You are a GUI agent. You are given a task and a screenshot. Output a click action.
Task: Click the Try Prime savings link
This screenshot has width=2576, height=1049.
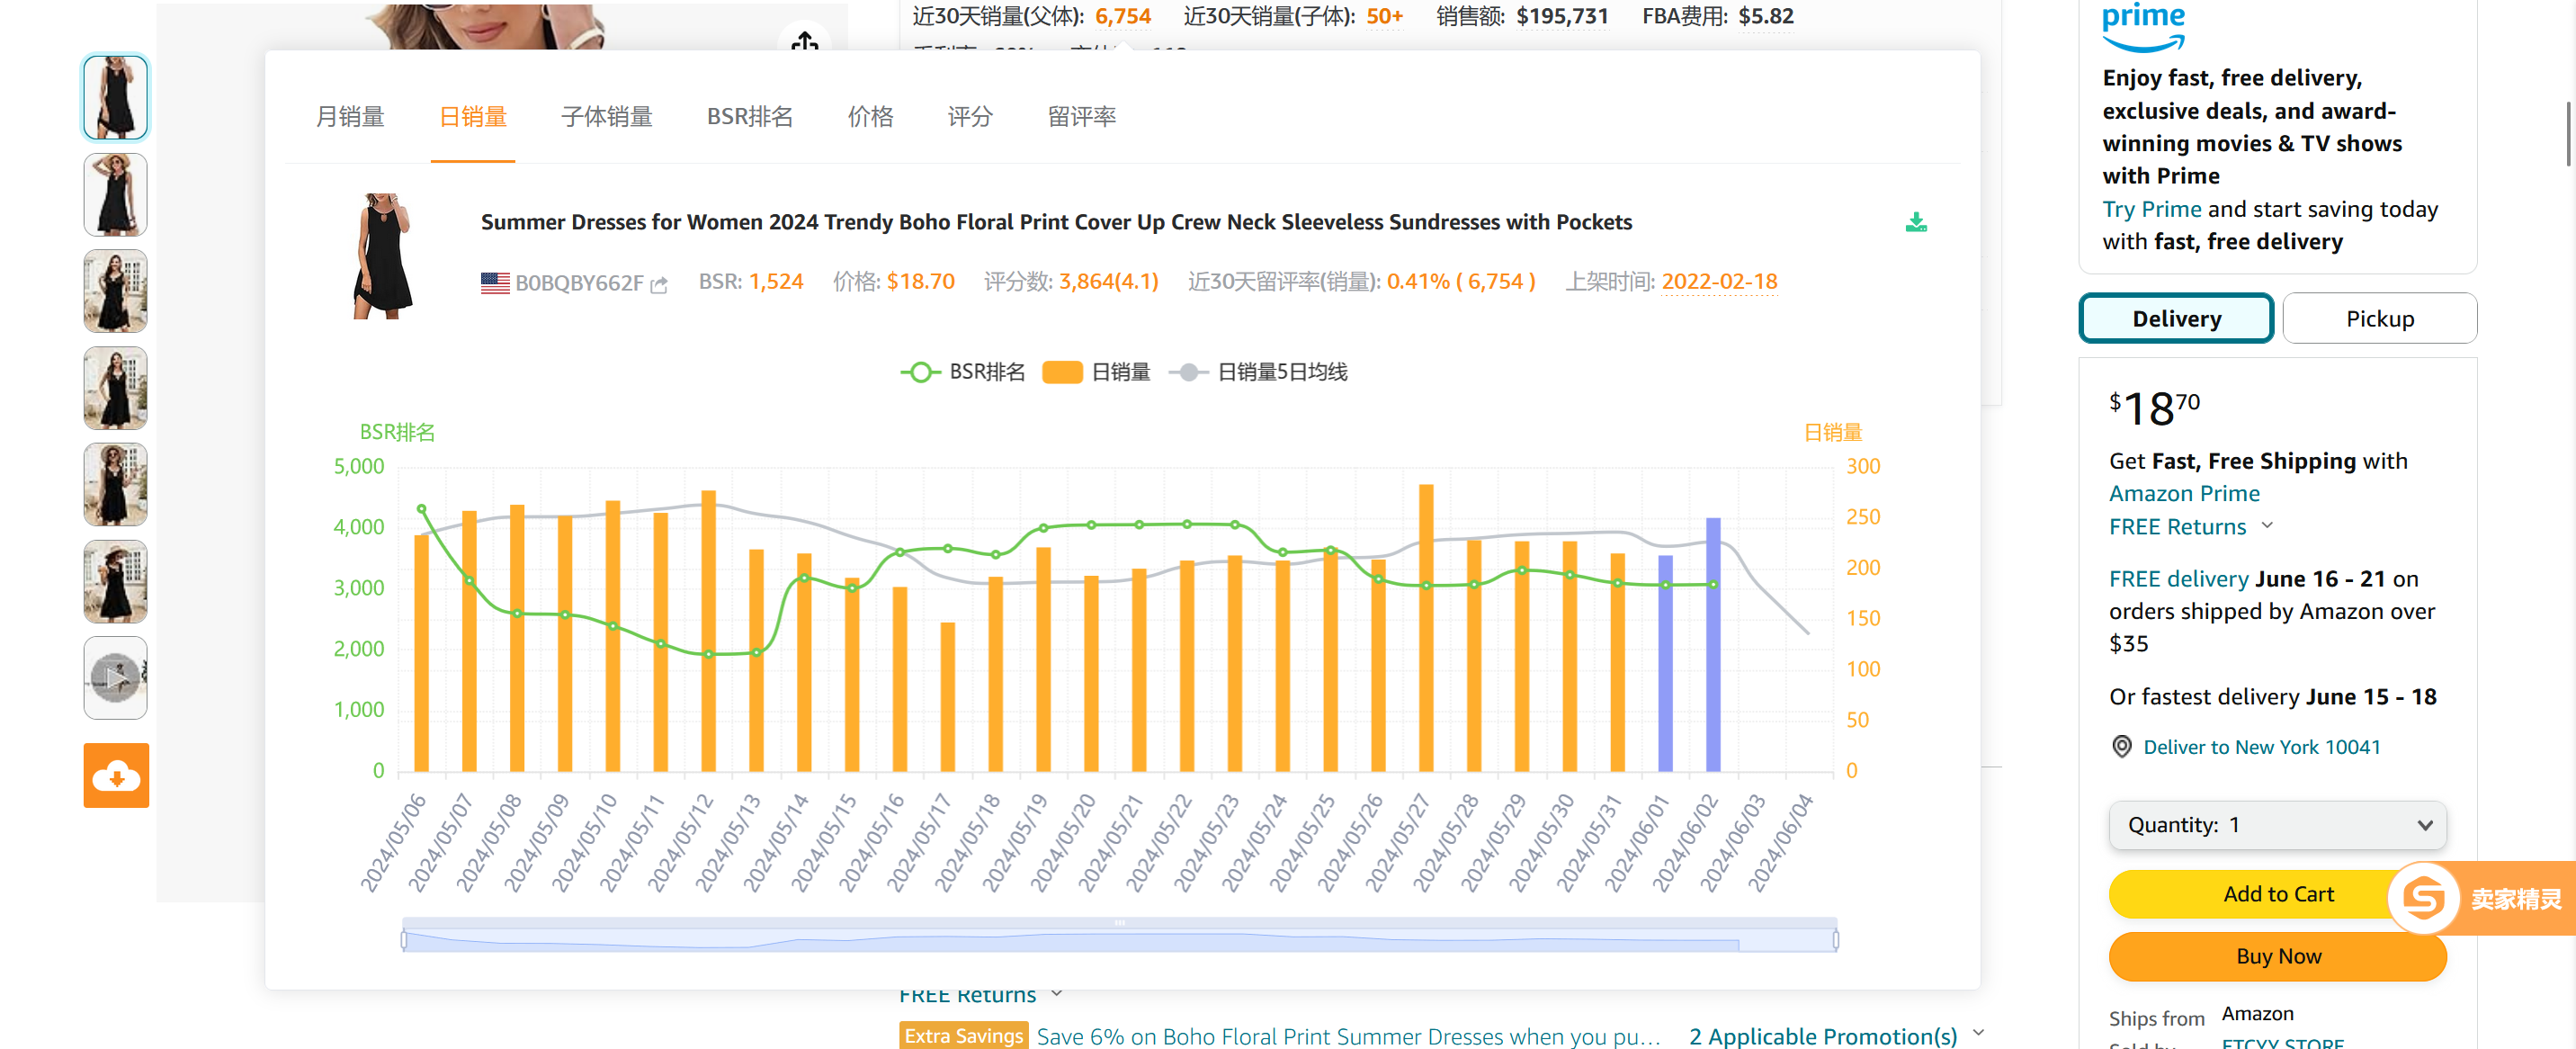coord(2154,207)
